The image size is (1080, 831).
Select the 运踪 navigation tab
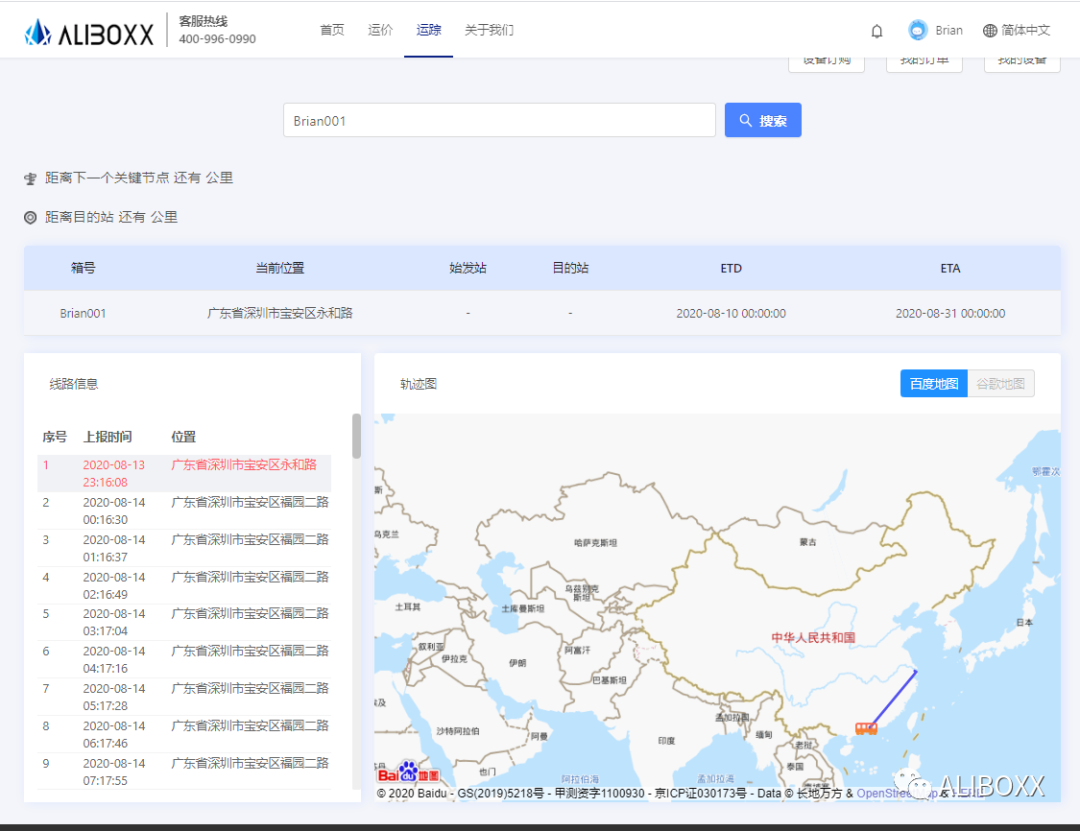coord(429,30)
